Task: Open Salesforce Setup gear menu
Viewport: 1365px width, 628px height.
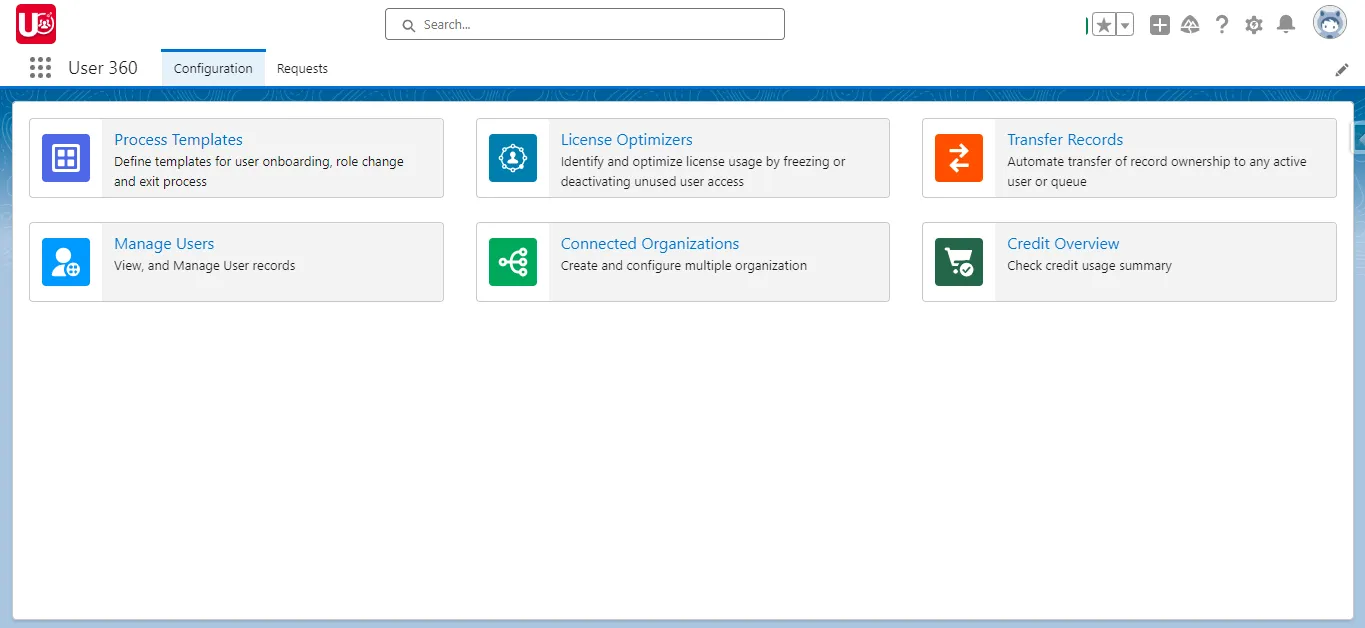Action: pyautogui.click(x=1254, y=24)
